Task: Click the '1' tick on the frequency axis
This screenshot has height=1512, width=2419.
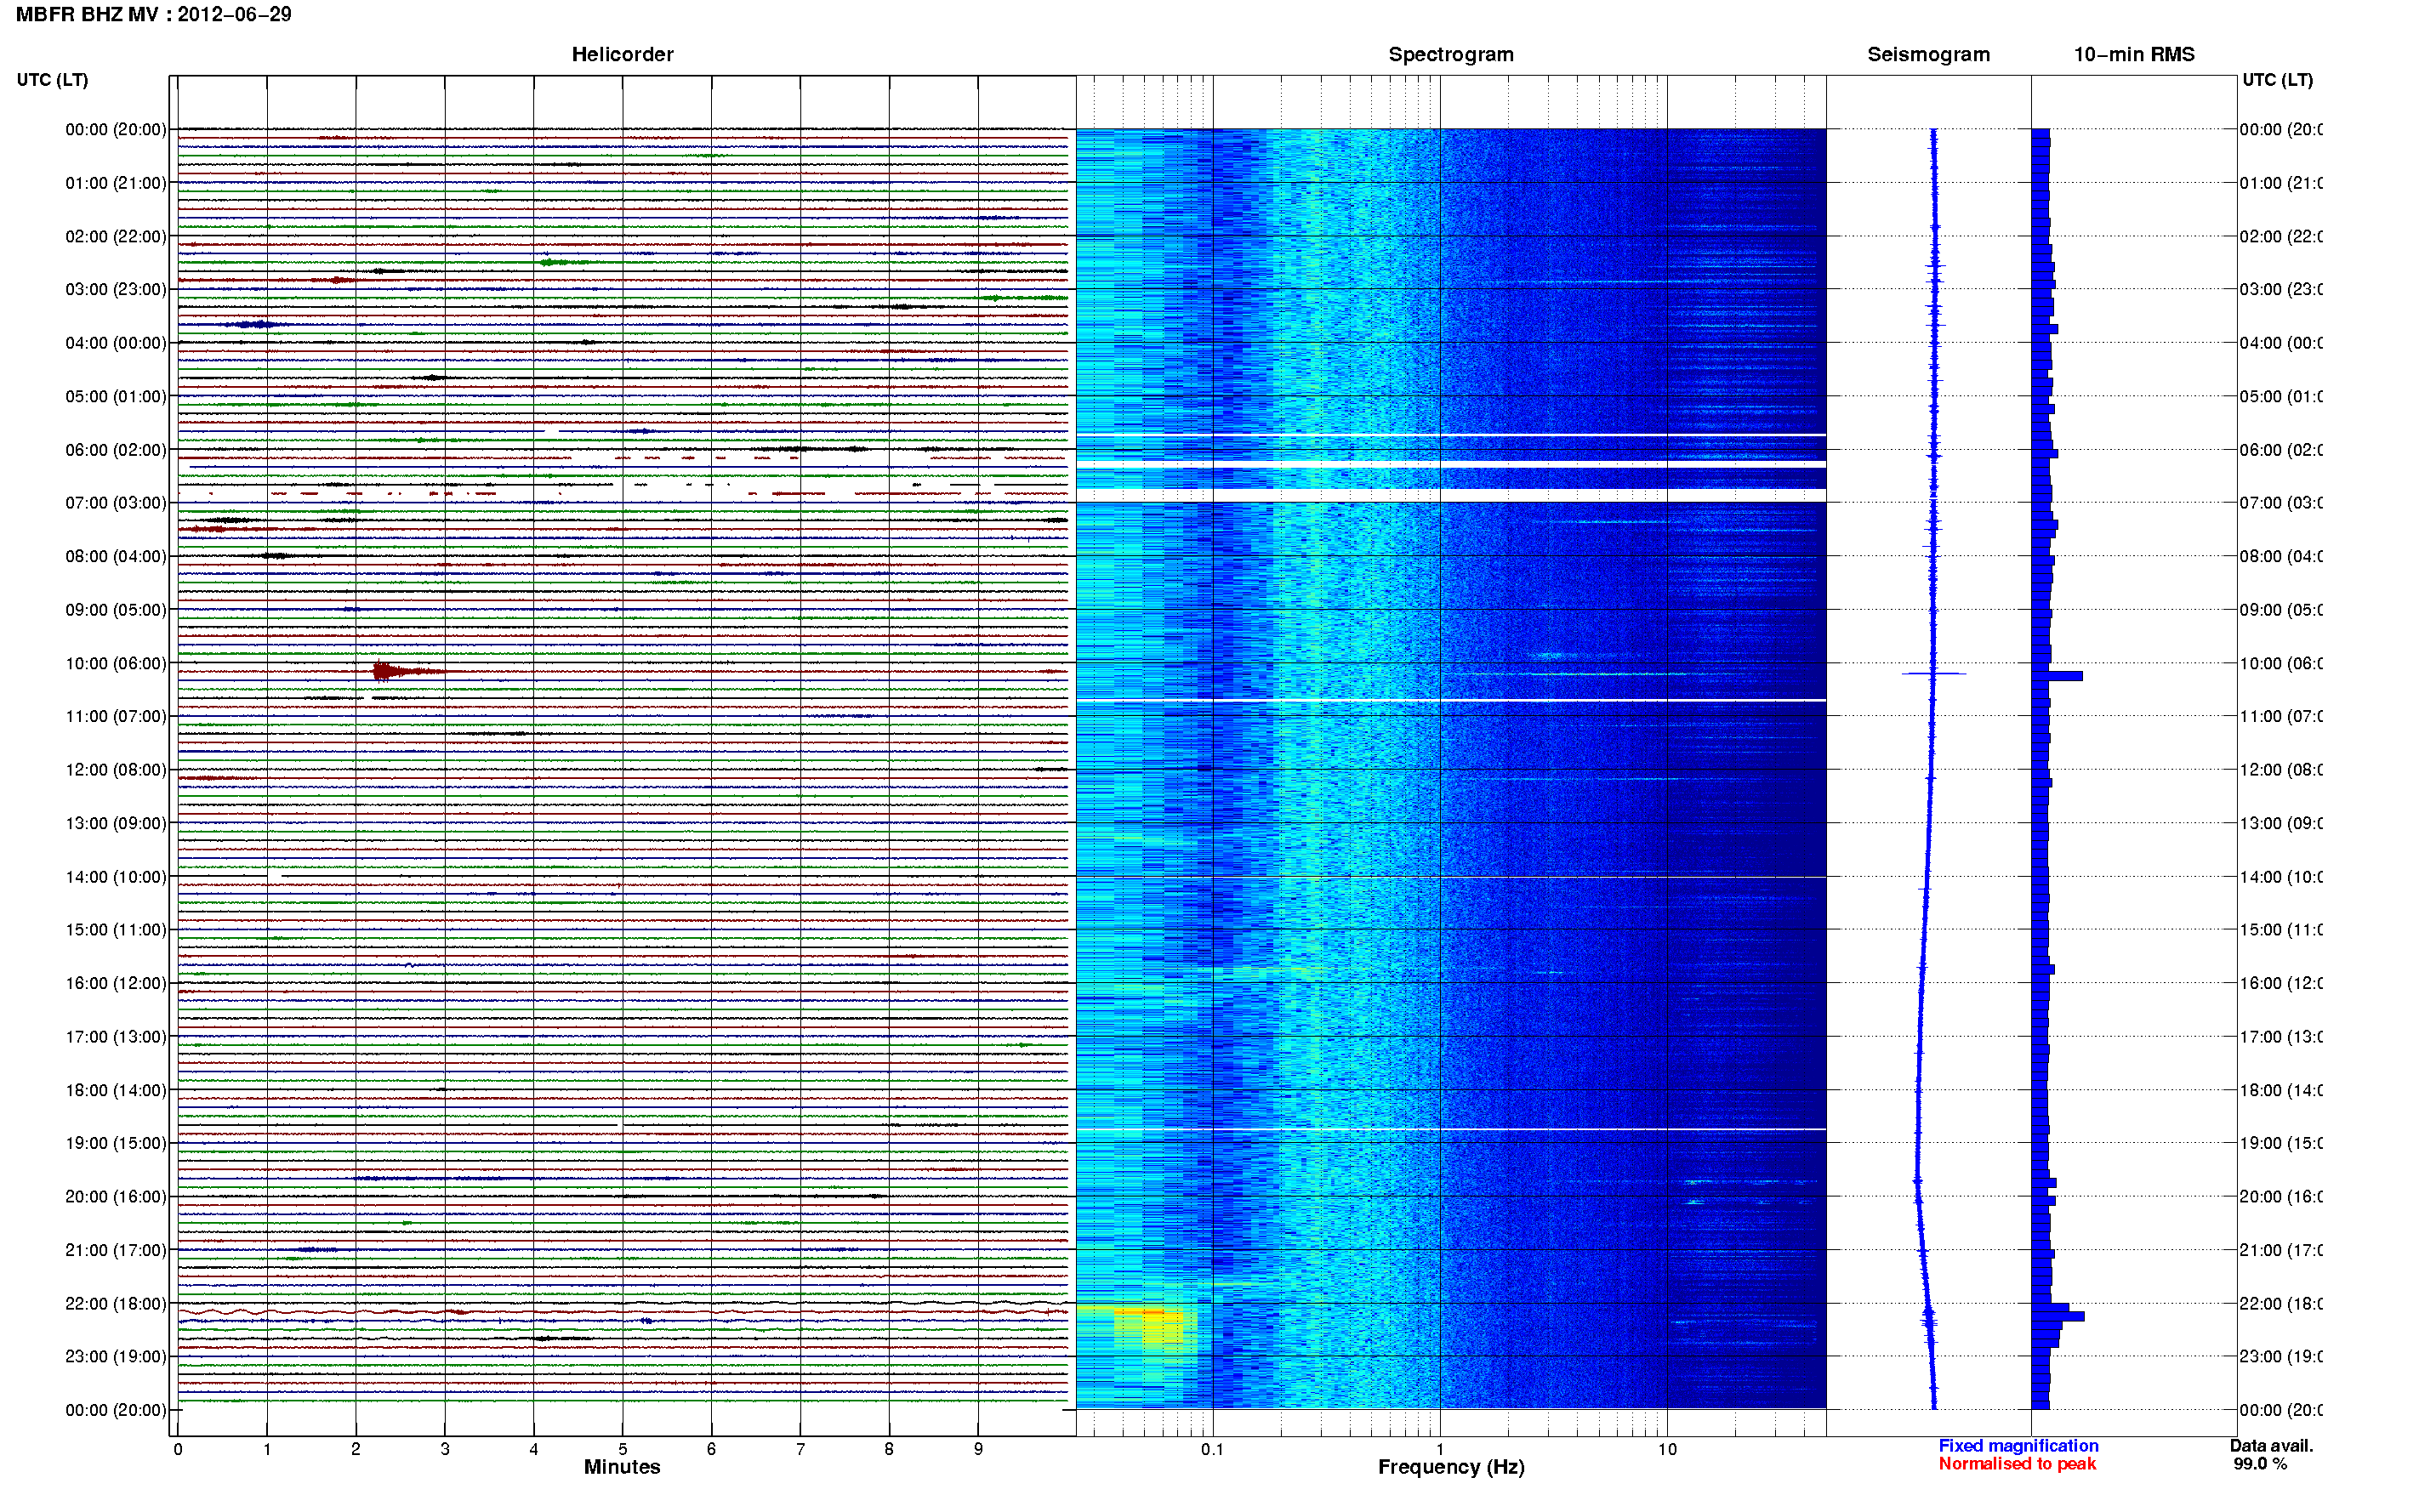Action: tap(1440, 1449)
